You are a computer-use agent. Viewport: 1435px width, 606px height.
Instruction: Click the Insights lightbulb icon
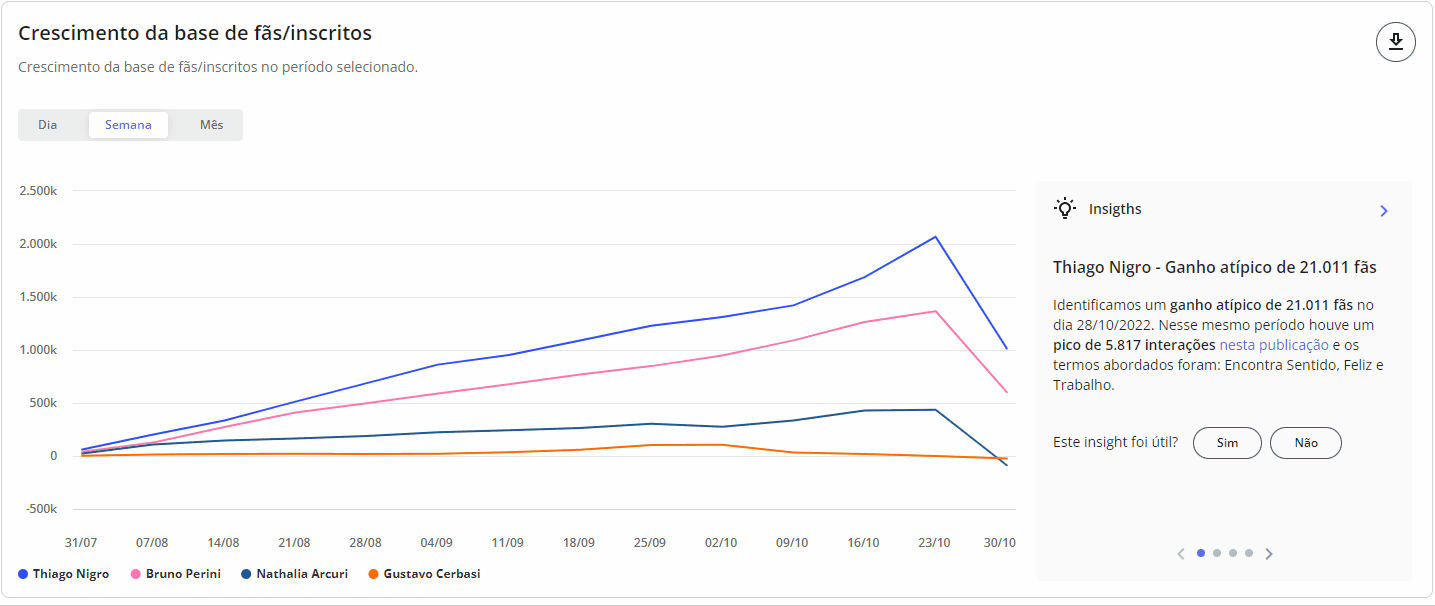1065,209
